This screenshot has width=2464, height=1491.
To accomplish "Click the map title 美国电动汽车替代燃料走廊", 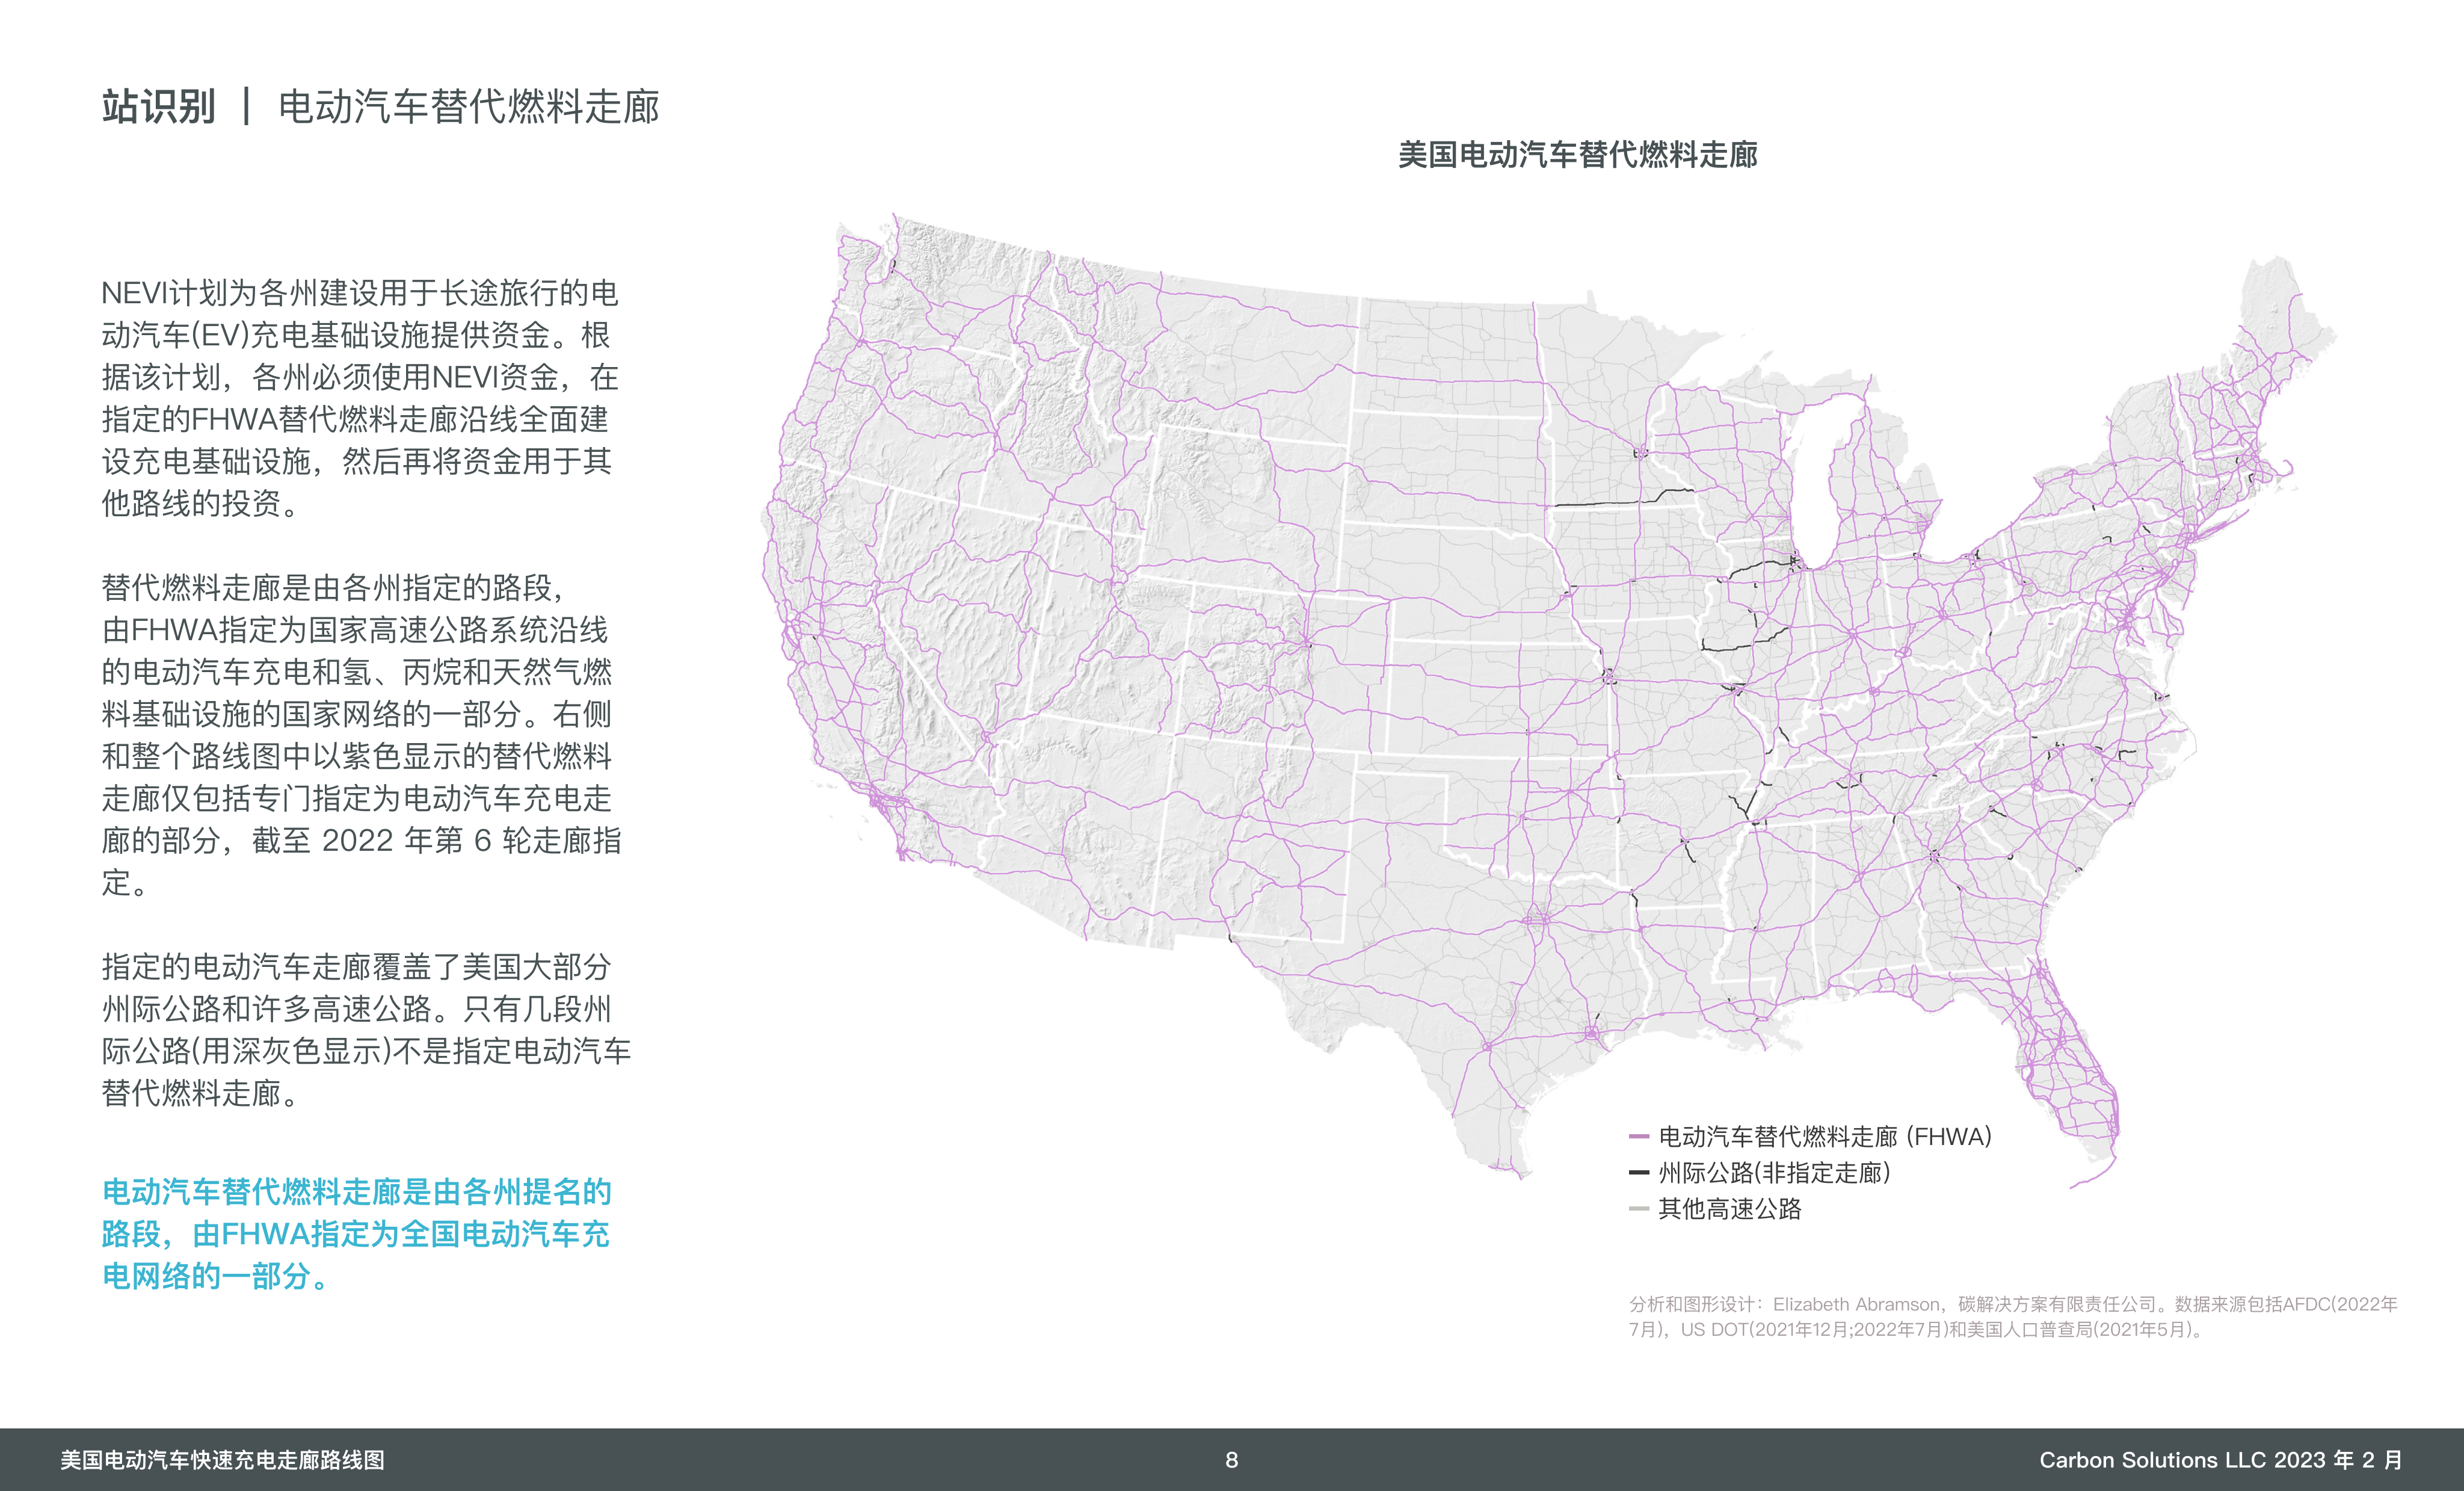I will (1577, 155).
